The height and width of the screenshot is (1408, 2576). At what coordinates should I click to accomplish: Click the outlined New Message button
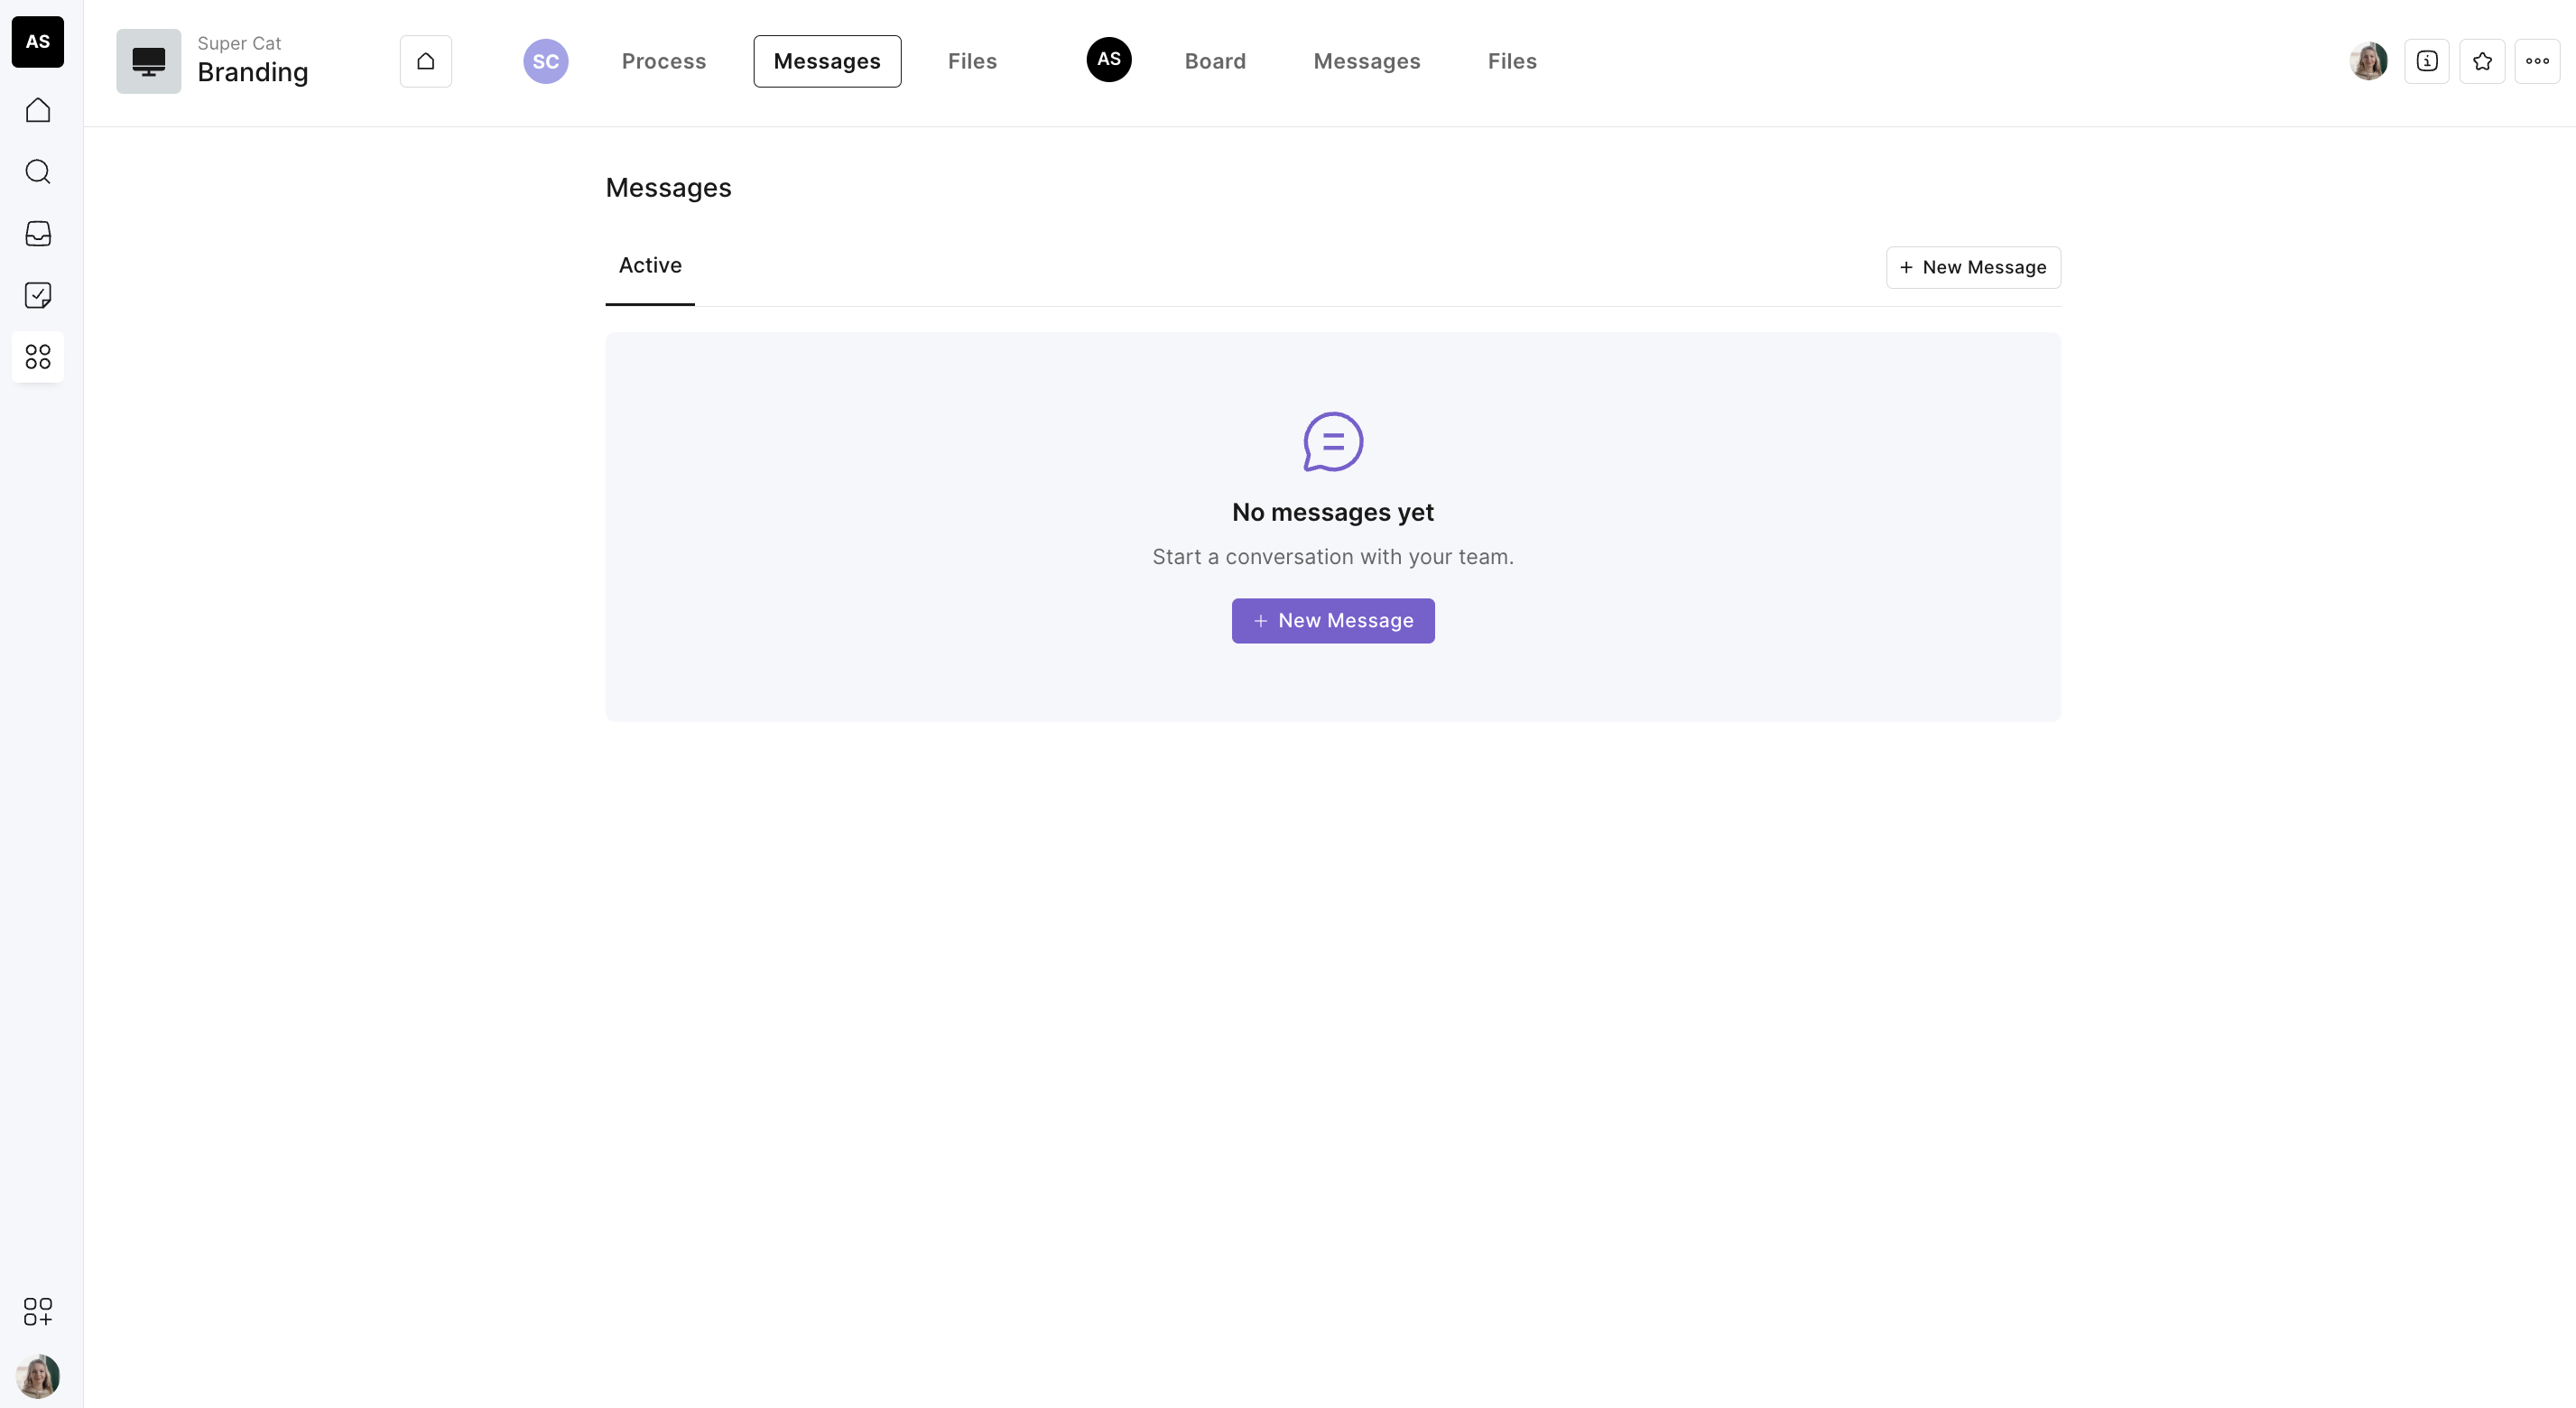pyautogui.click(x=1973, y=267)
